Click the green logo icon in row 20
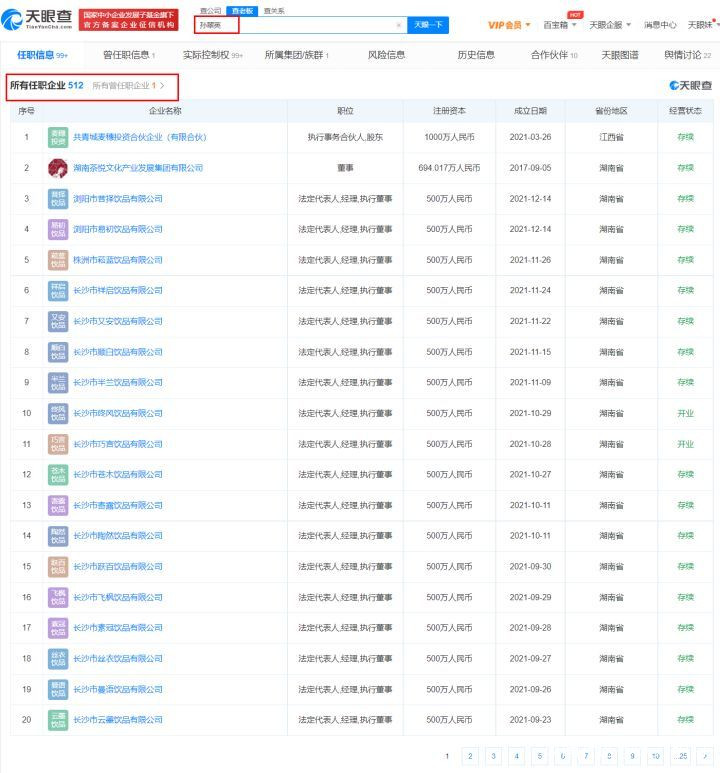 (58, 720)
